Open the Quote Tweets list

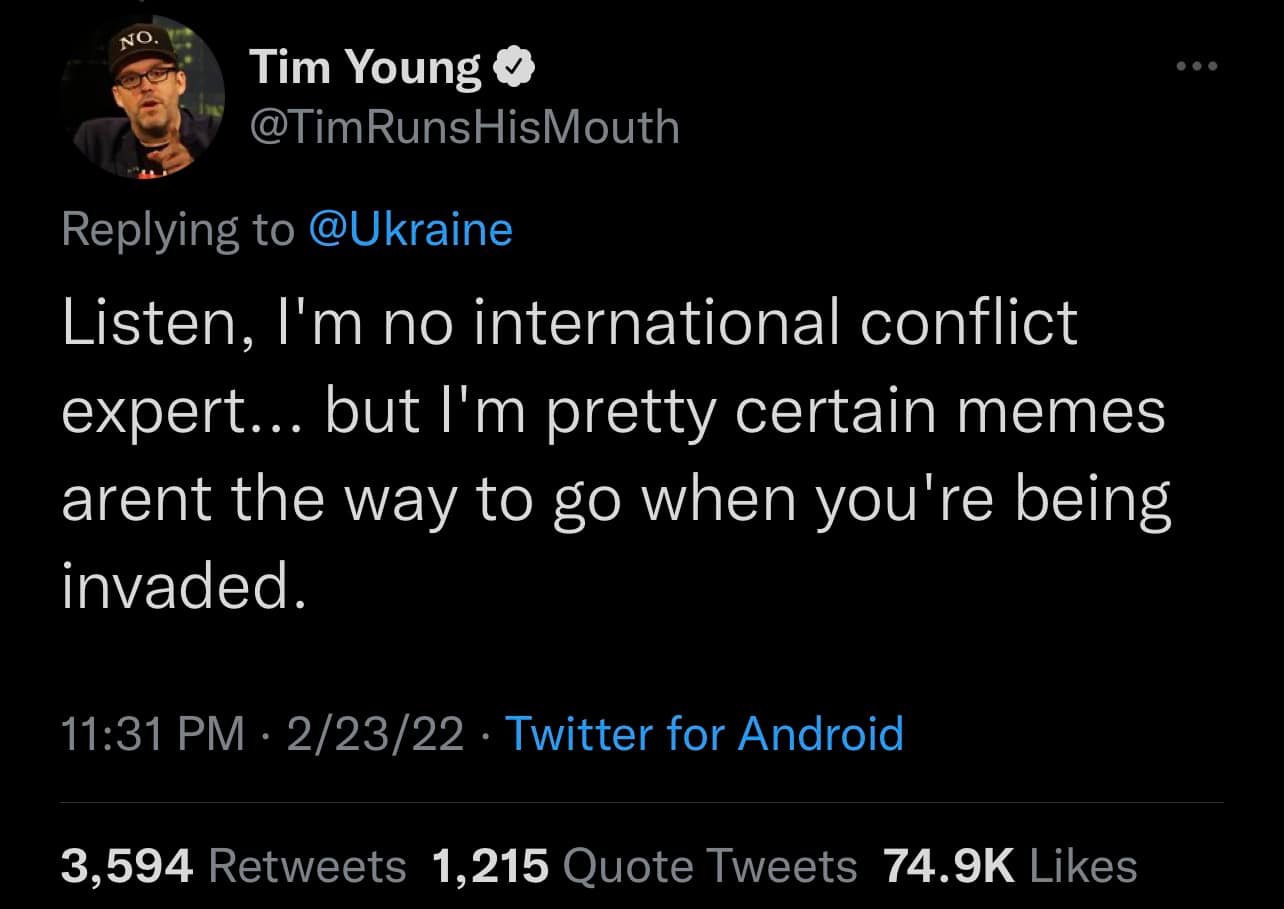(x=710, y=866)
